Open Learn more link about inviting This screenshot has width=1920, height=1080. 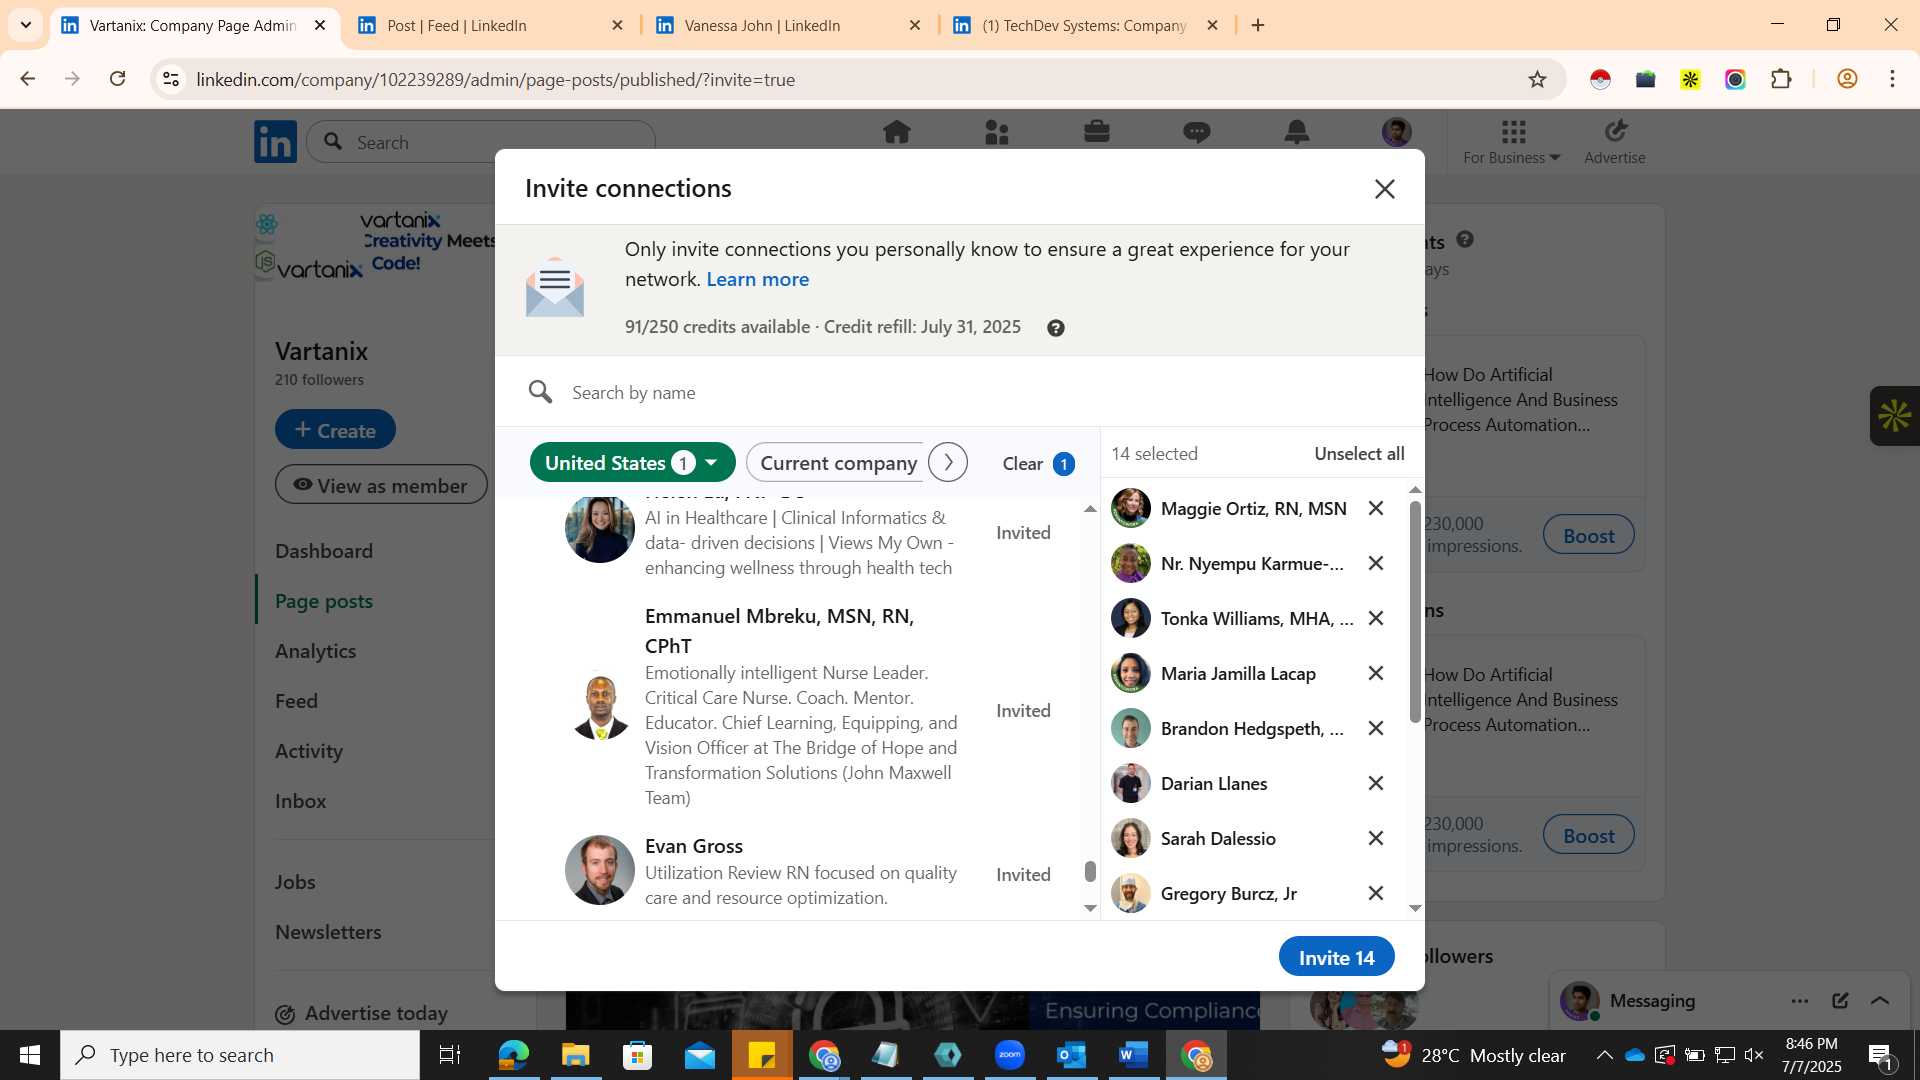[x=757, y=280]
